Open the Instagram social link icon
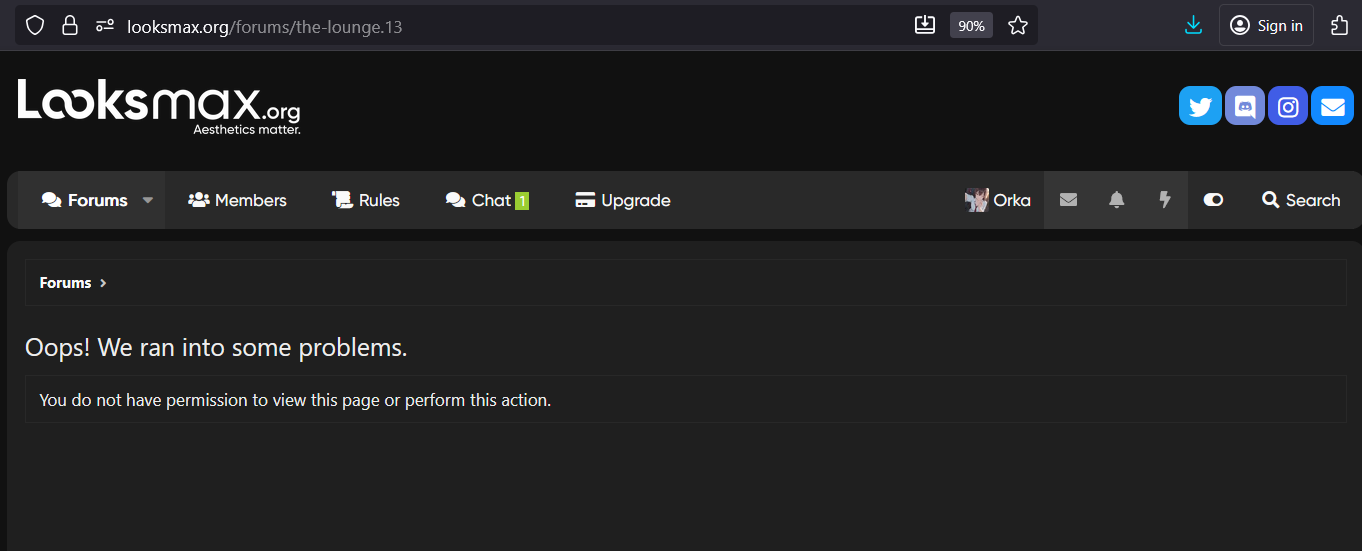Image resolution: width=1362 pixels, height=551 pixels. coord(1288,106)
